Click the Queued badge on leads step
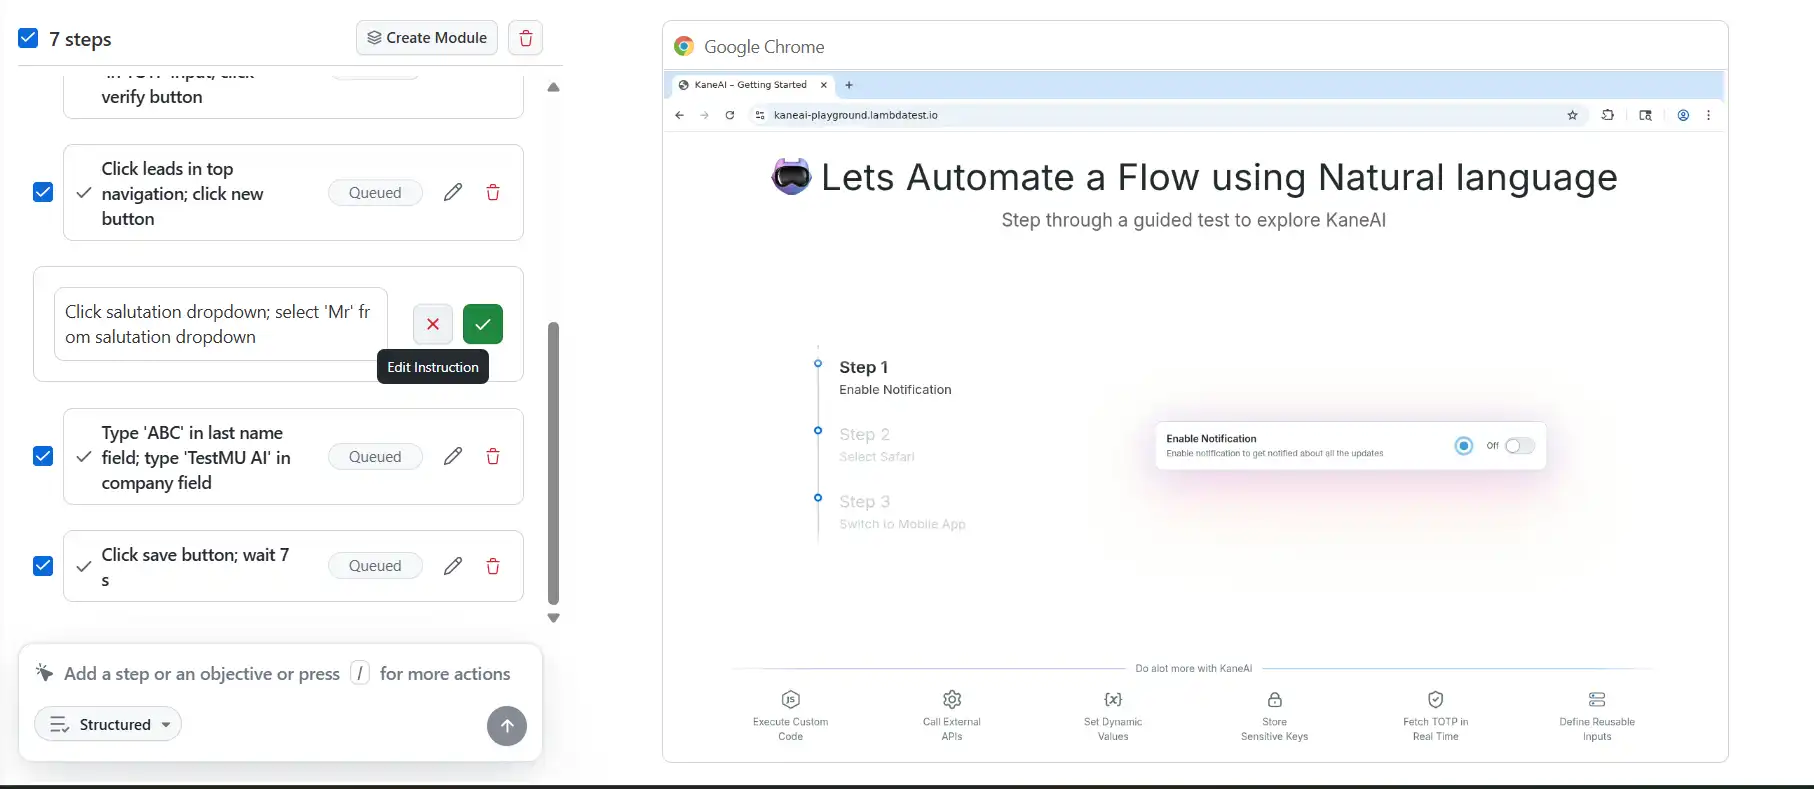The image size is (1814, 789). (x=375, y=193)
